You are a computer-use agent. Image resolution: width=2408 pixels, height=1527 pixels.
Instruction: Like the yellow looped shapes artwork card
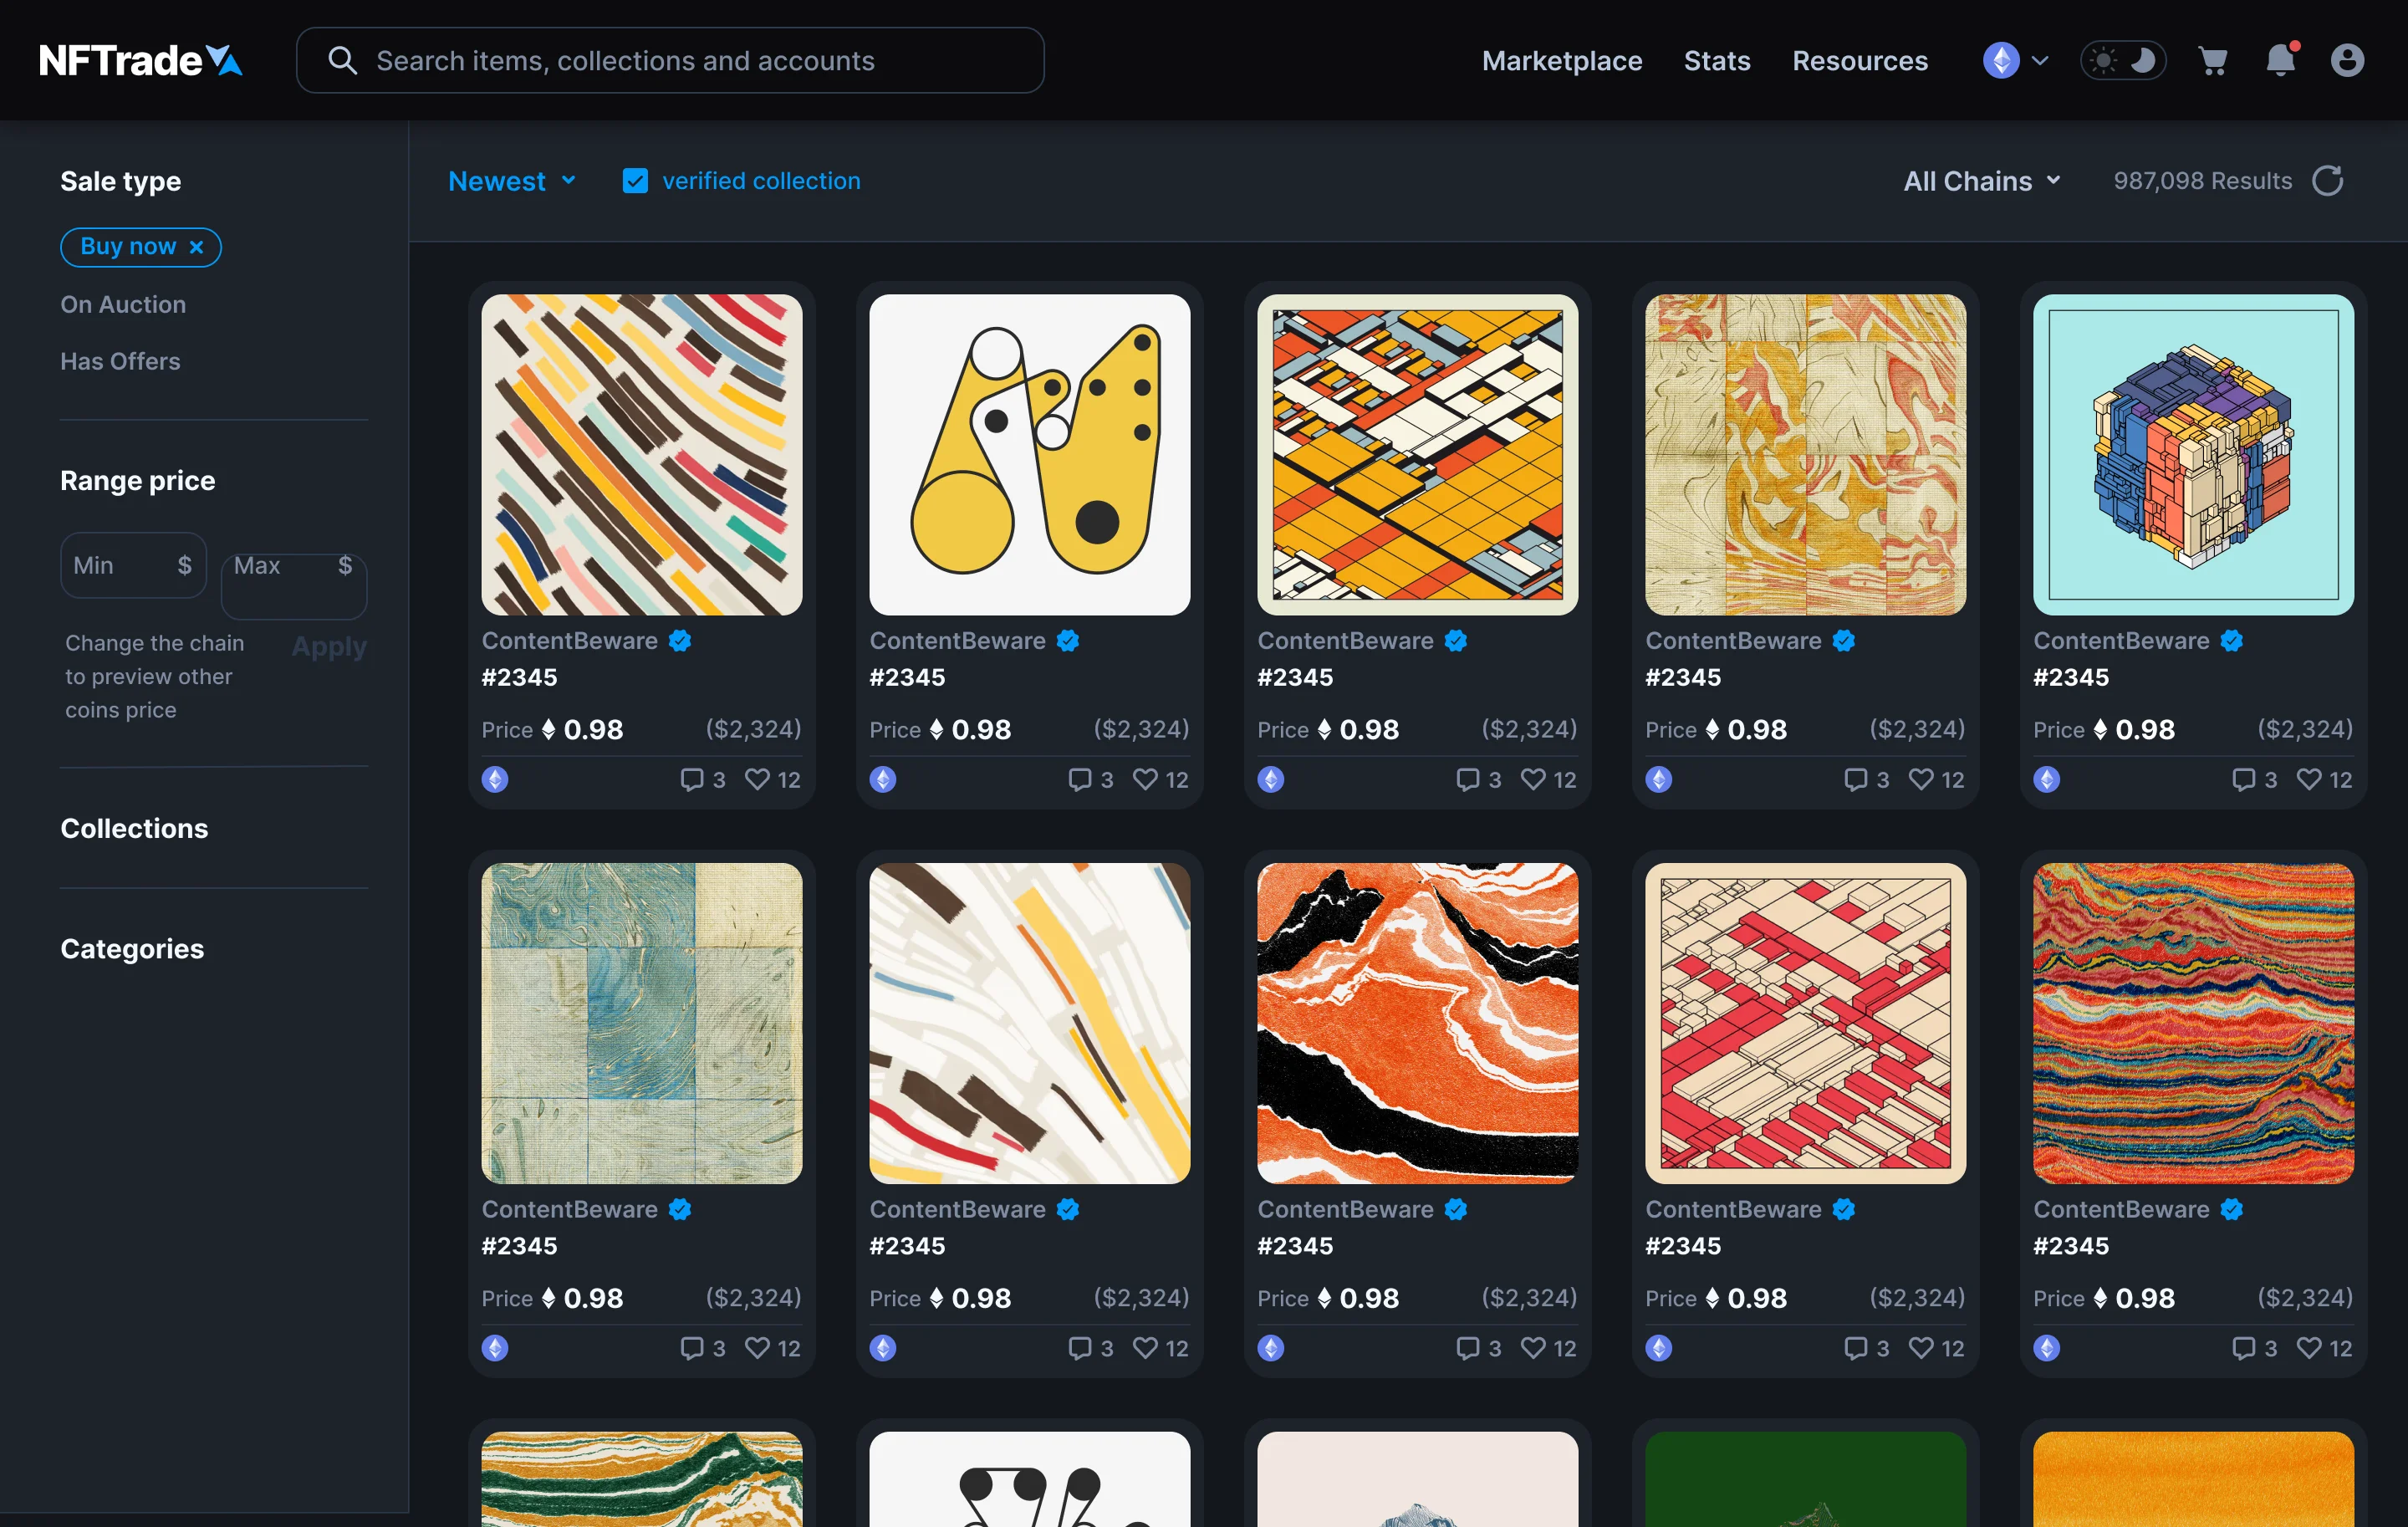click(1145, 779)
